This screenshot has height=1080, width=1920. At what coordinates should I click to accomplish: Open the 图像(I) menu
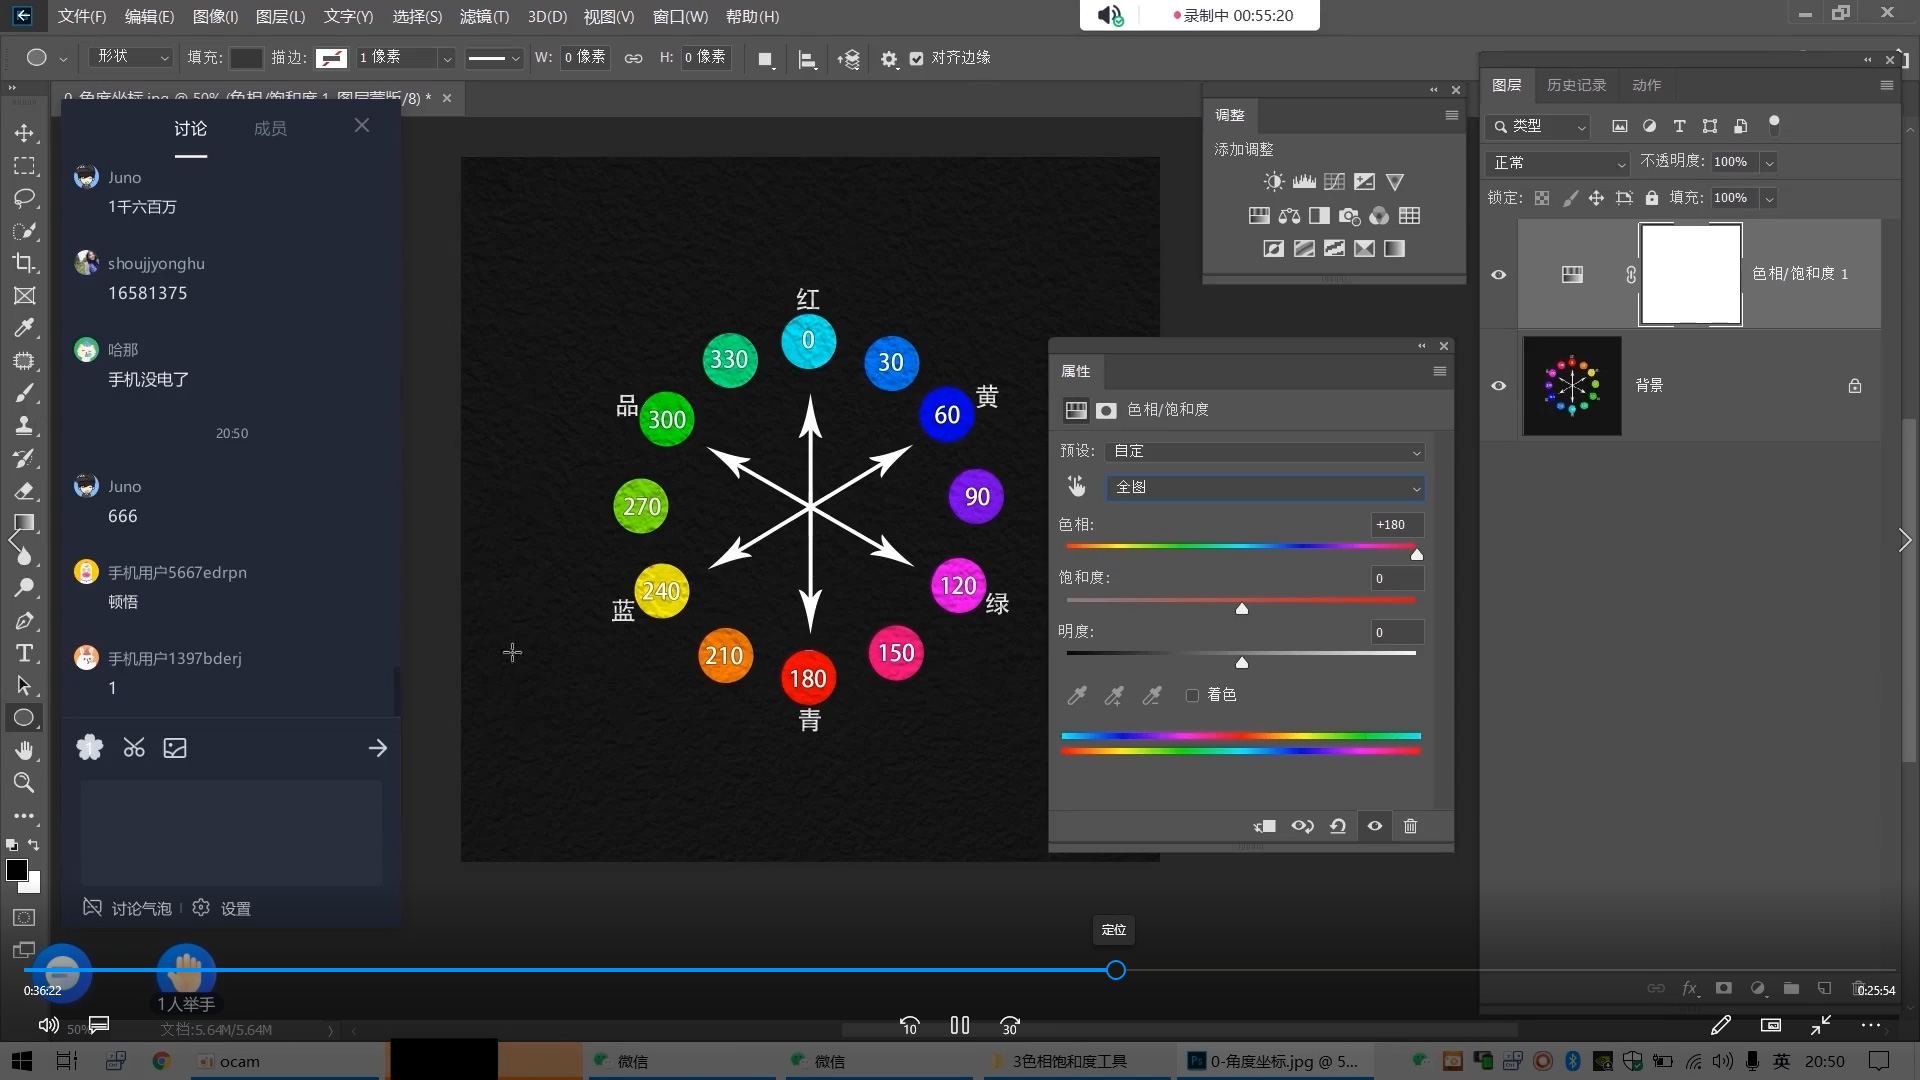point(215,17)
